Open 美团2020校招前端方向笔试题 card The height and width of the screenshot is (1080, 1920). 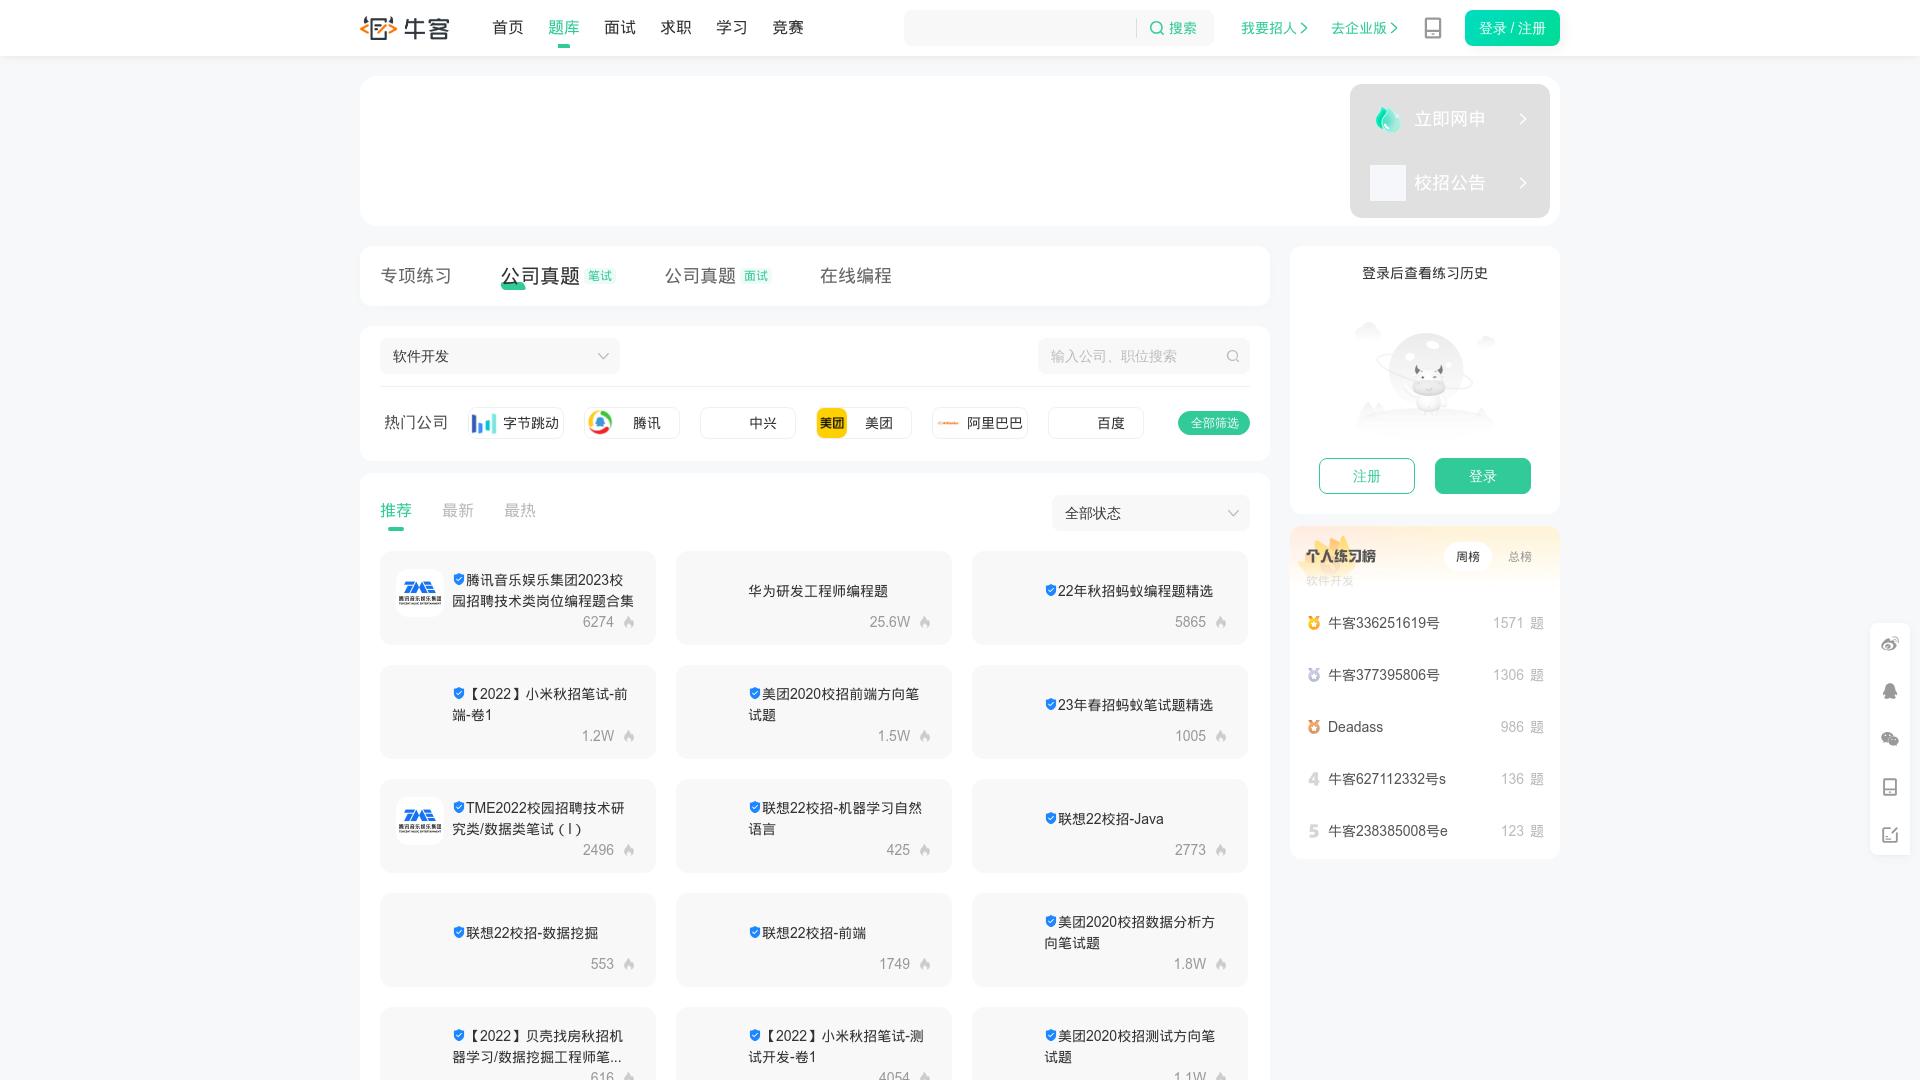[x=814, y=712]
